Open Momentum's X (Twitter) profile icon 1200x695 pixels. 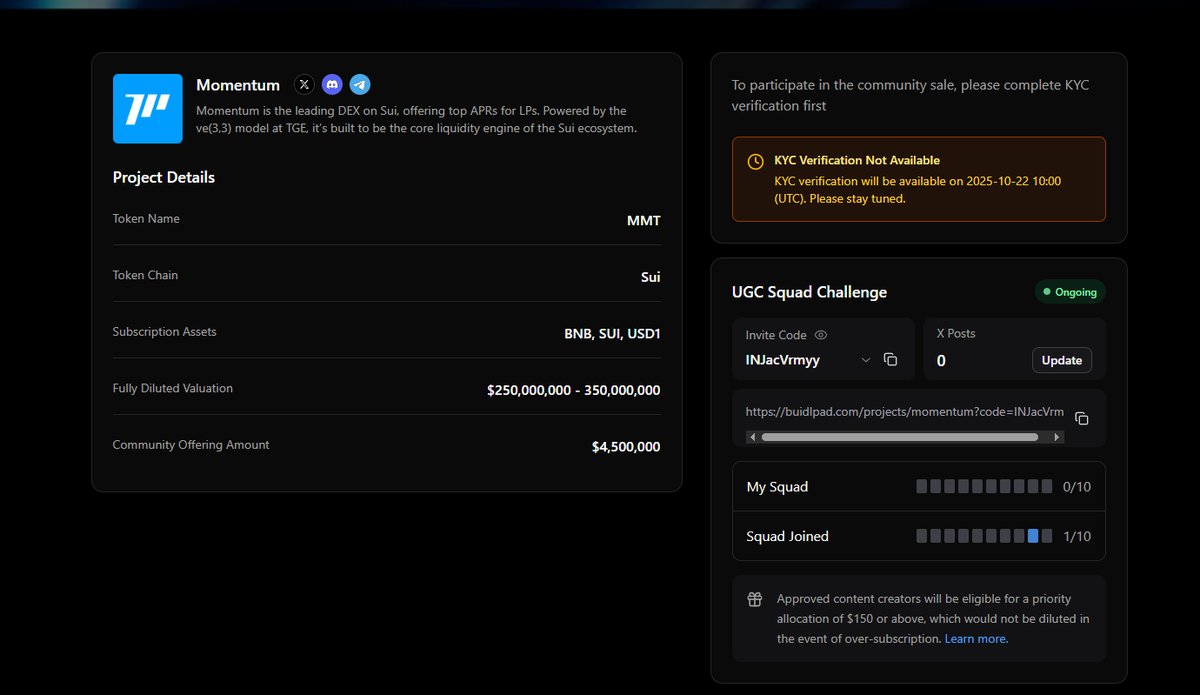click(x=304, y=85)
